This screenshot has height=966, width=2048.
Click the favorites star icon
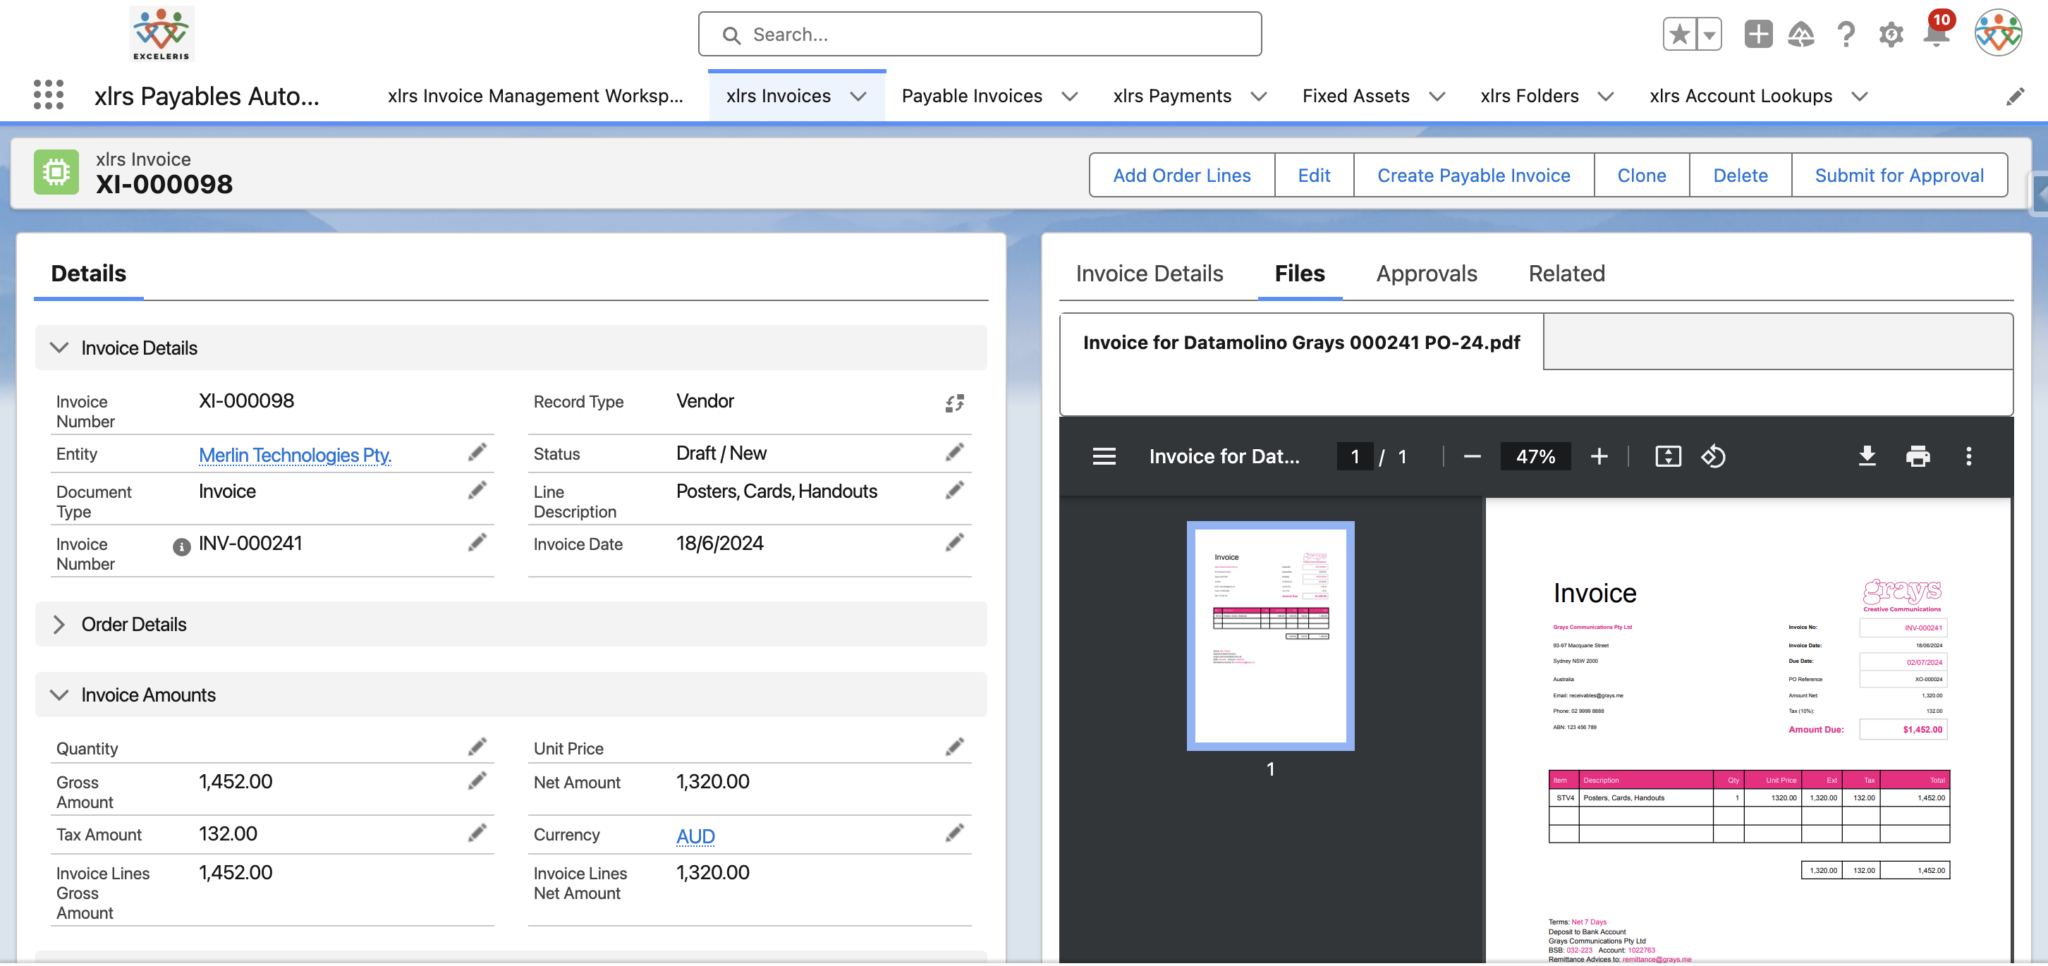point(1680,35)
